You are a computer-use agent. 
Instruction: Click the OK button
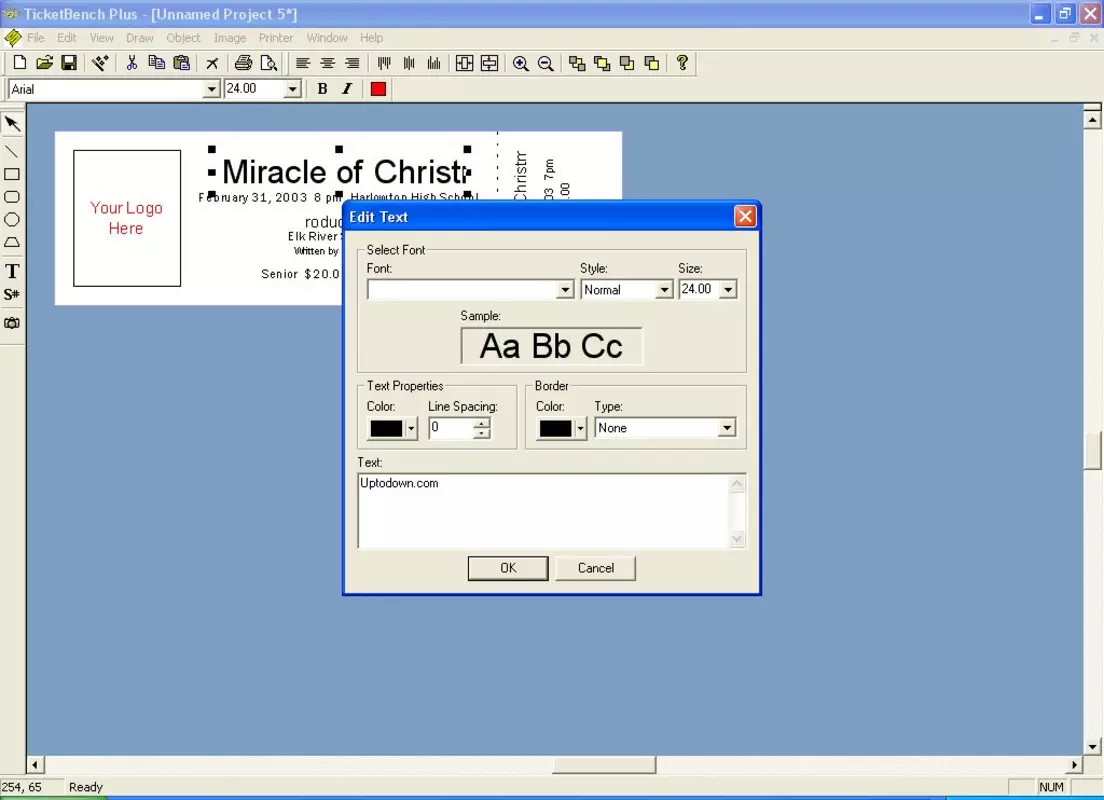pos(508,568)
